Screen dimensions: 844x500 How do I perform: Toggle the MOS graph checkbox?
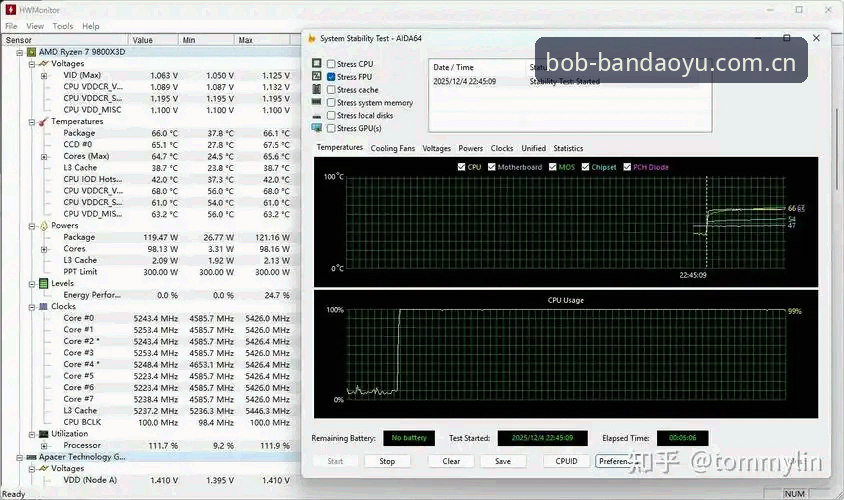point(552,167)
